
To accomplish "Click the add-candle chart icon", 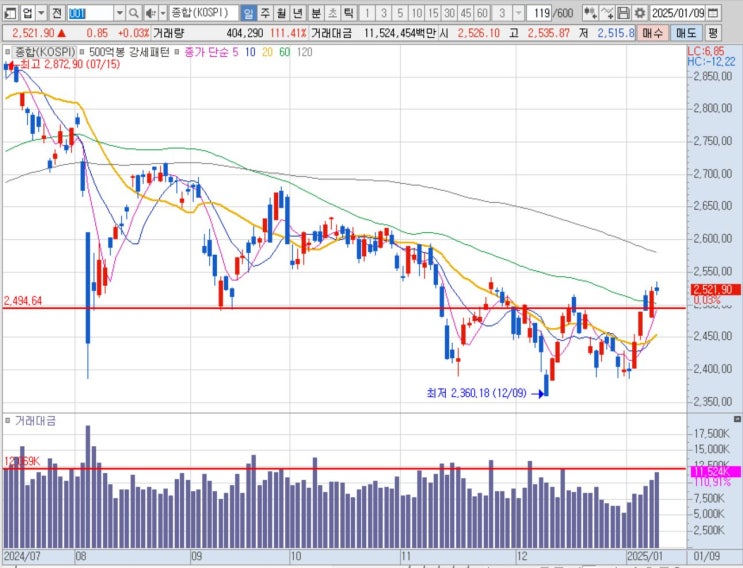I will [590, 13].
